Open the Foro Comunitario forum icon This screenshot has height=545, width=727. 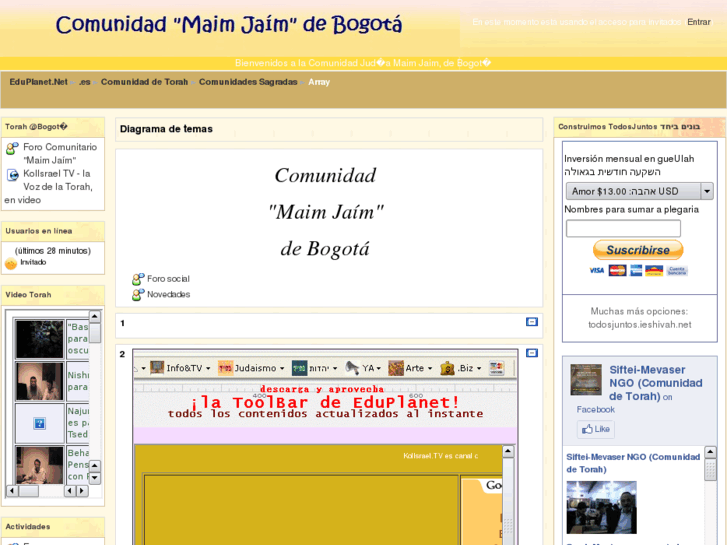[x=12, y=148]
